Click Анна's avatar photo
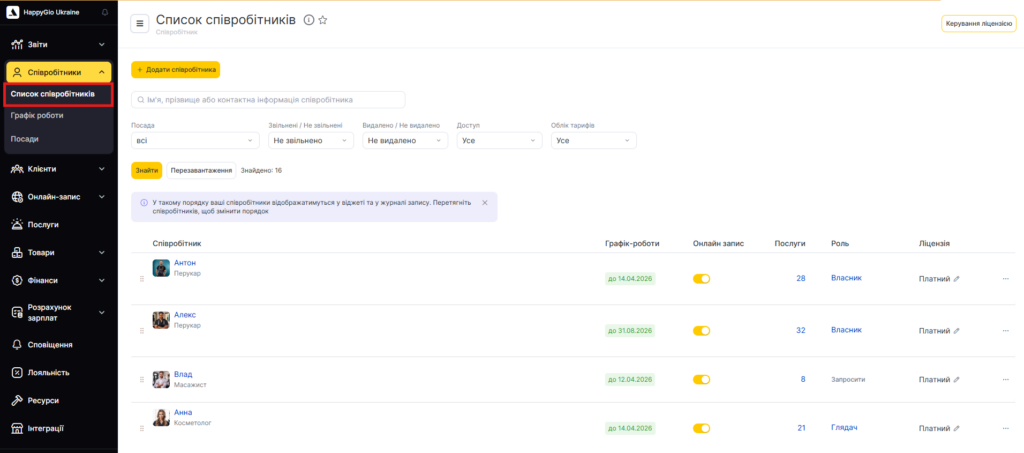 (x=161, y=418)
